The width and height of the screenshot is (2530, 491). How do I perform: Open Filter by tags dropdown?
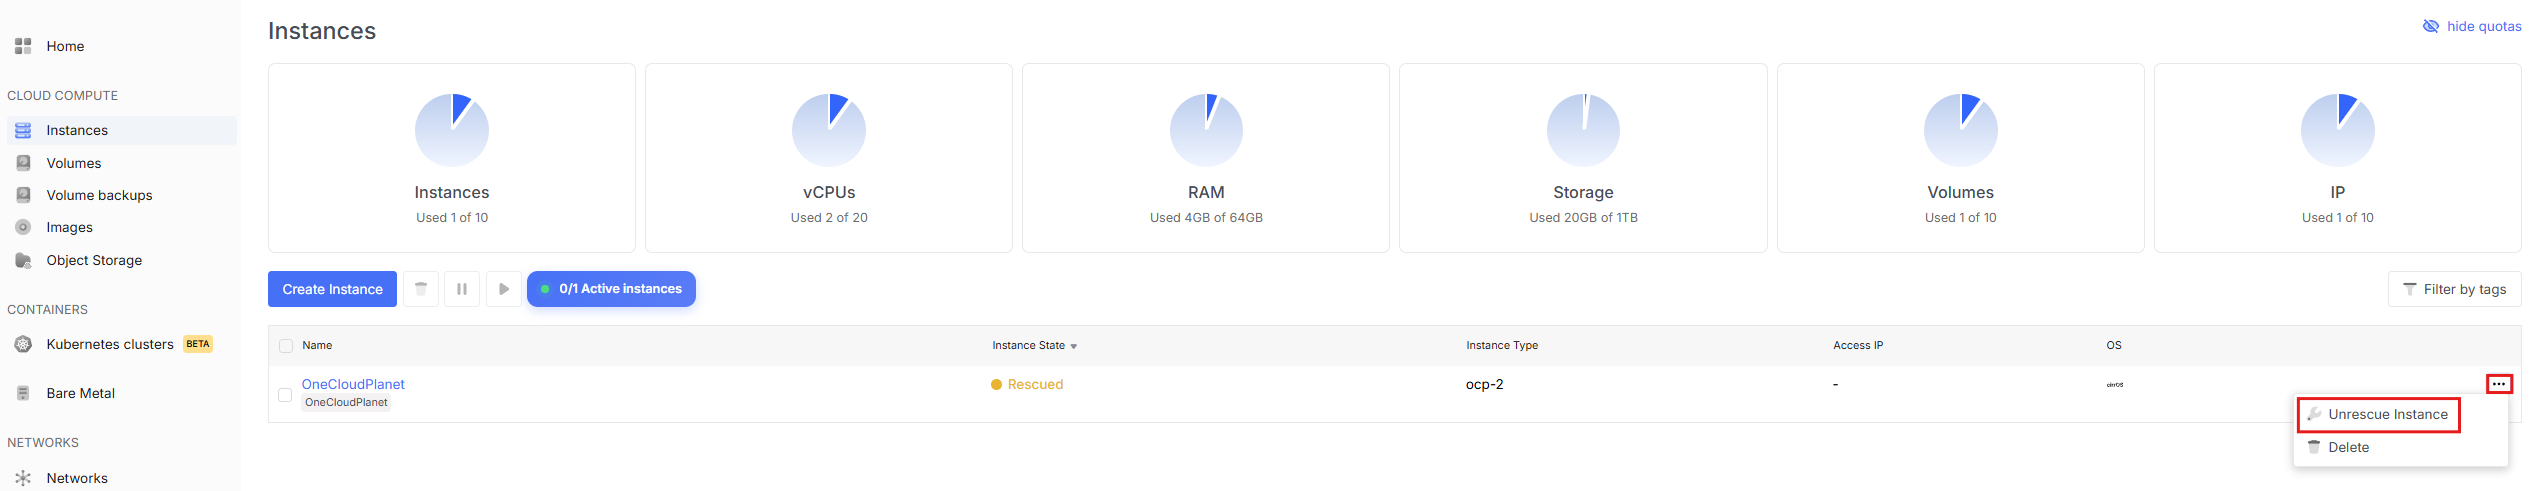pos(2454,289)
